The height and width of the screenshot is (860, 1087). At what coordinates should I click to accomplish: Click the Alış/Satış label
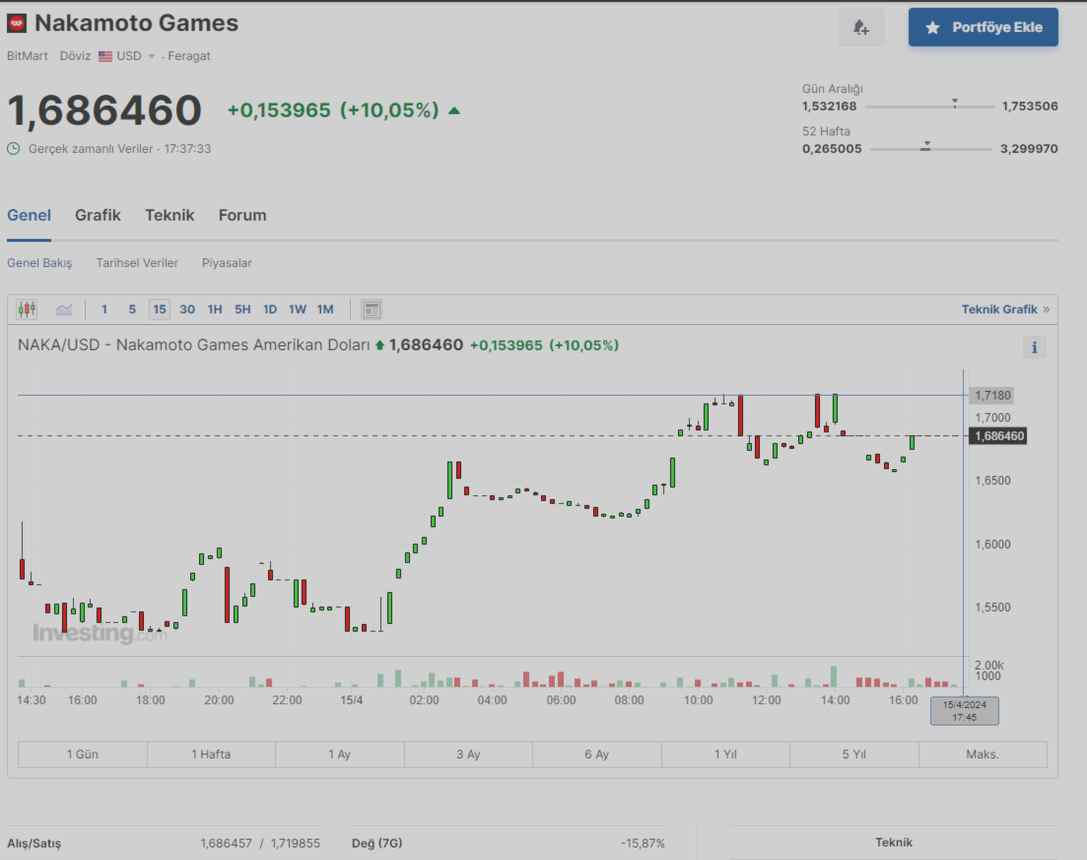coord(34,843)
